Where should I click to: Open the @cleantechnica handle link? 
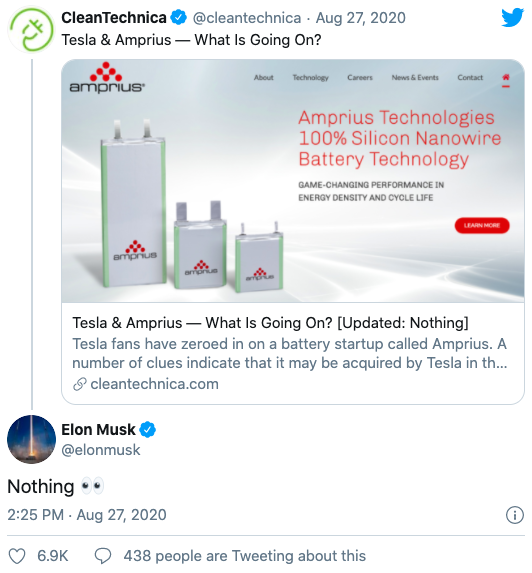point(247,18)
